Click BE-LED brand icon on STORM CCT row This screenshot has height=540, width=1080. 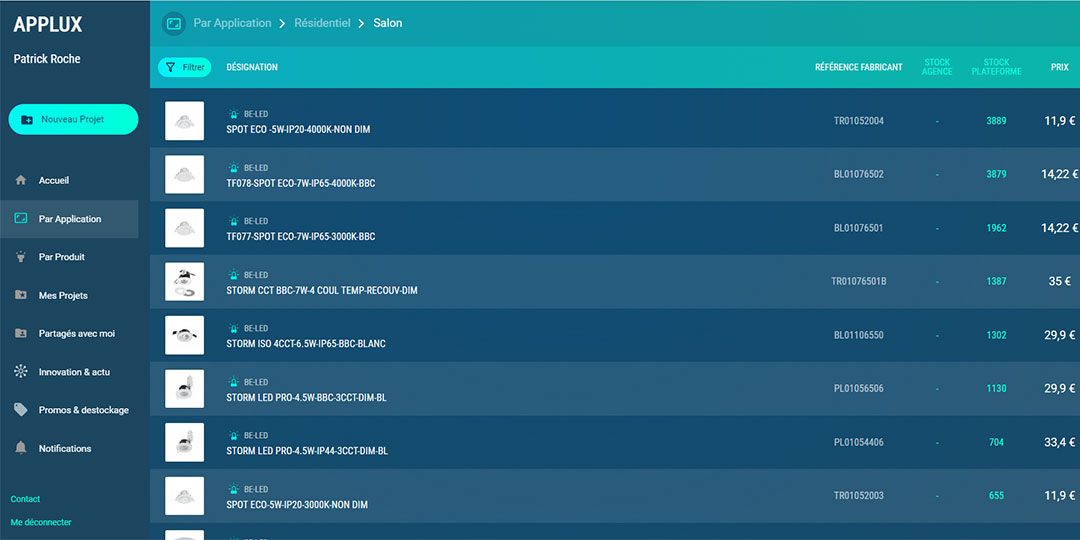pyautogui.click(x=233, y=275)
